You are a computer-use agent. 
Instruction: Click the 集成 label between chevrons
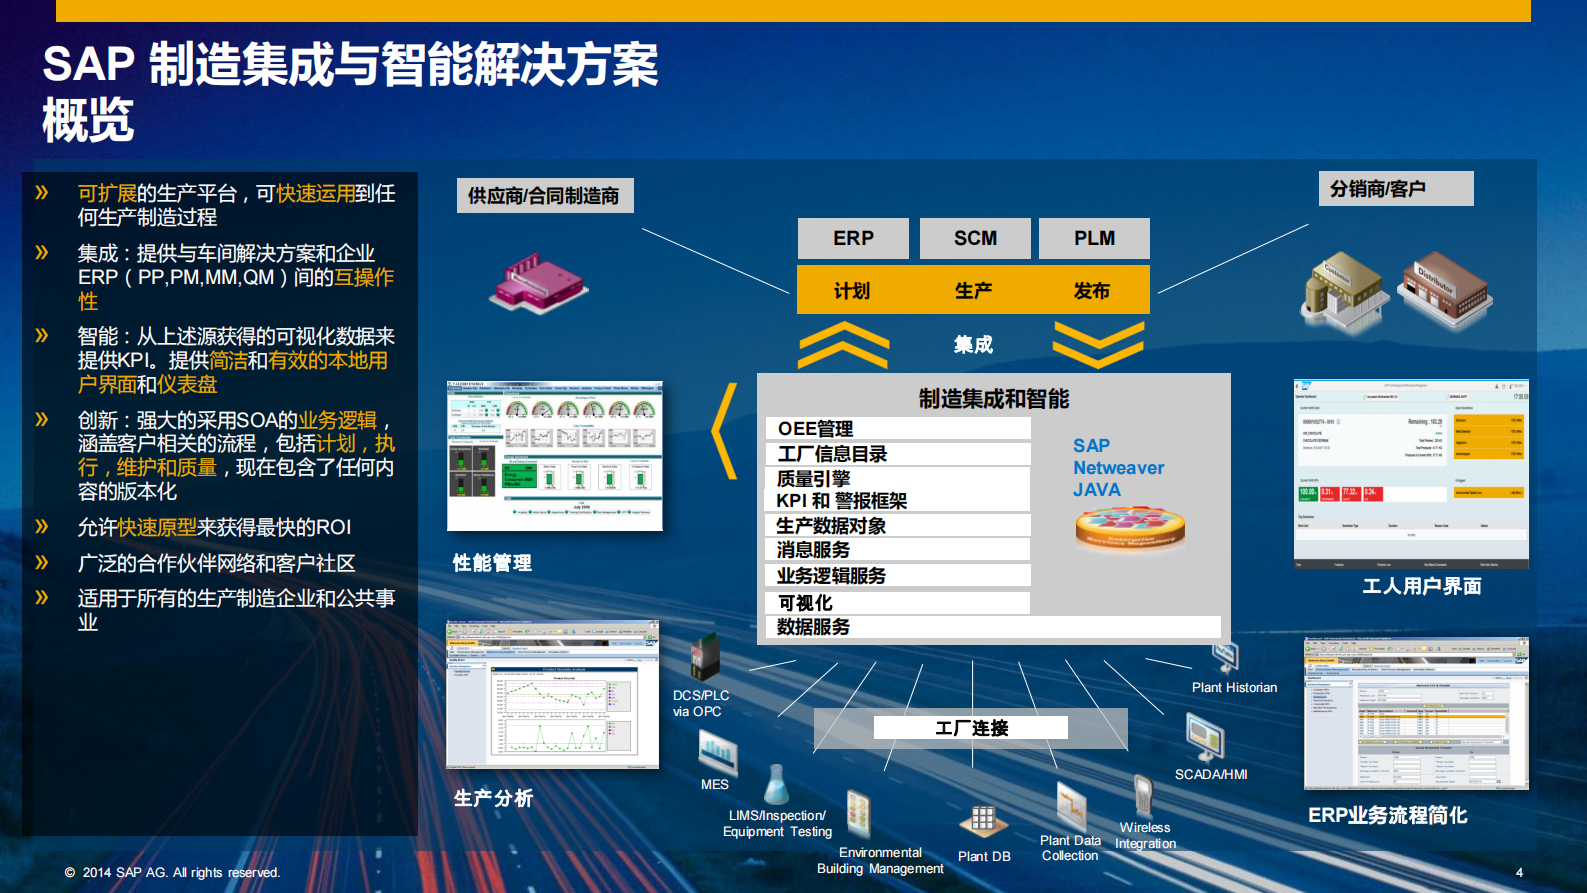(973, 345)
